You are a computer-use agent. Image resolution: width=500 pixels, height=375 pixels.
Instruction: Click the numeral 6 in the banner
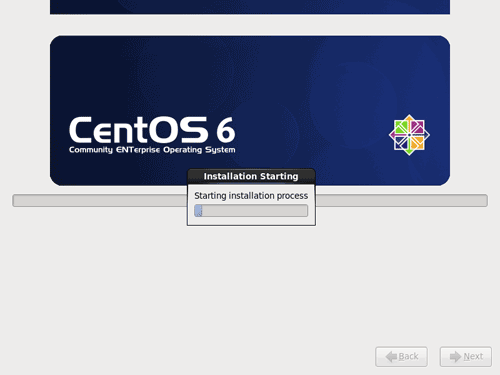(226, 130)
